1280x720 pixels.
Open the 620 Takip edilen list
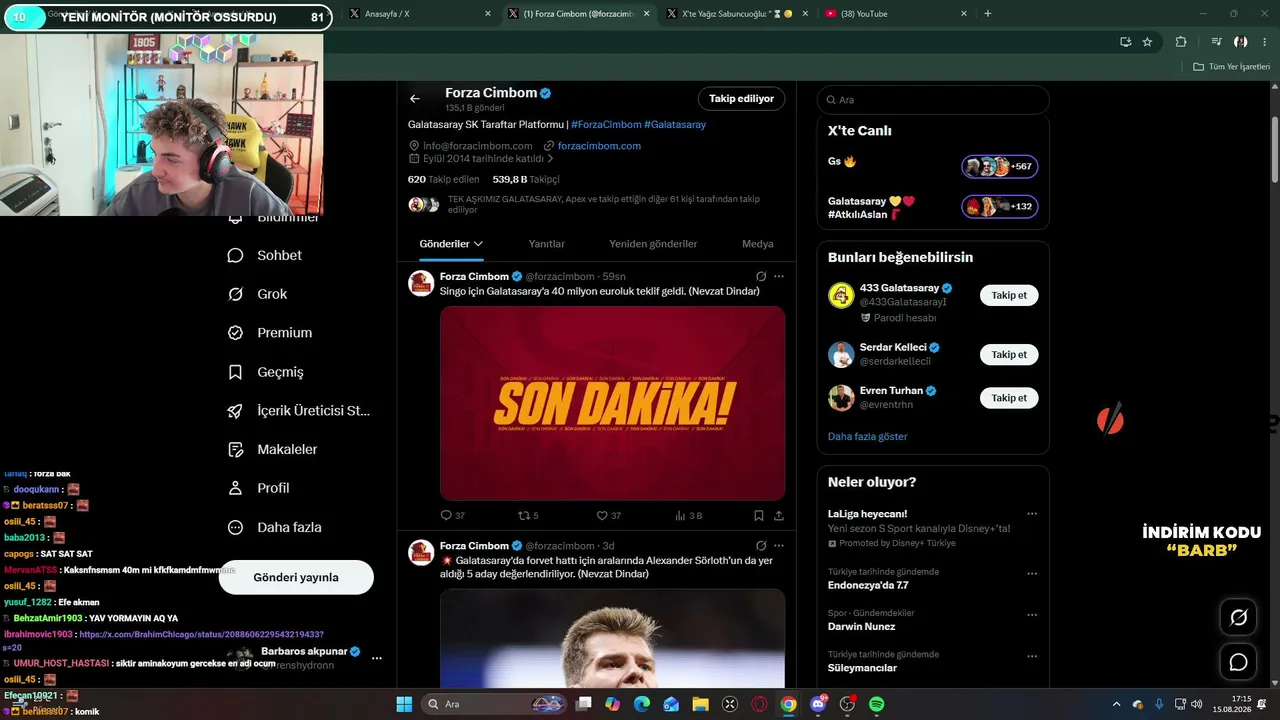pyautogui.click(x=445, y=180)
